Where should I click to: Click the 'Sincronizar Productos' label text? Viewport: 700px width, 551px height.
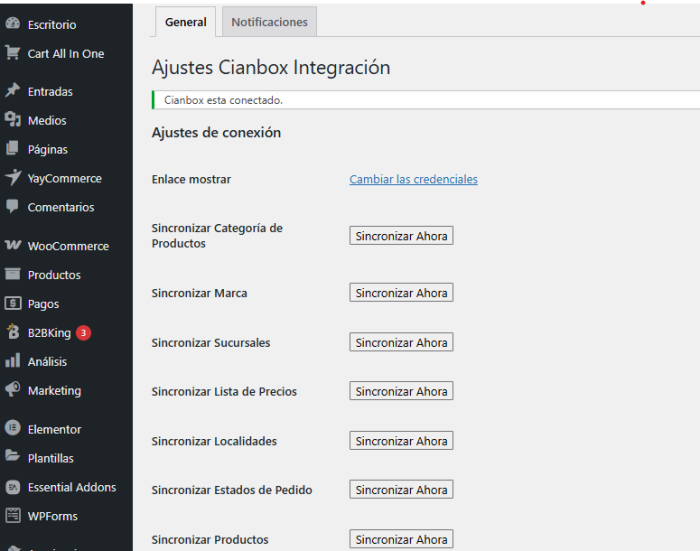(210, 540)
